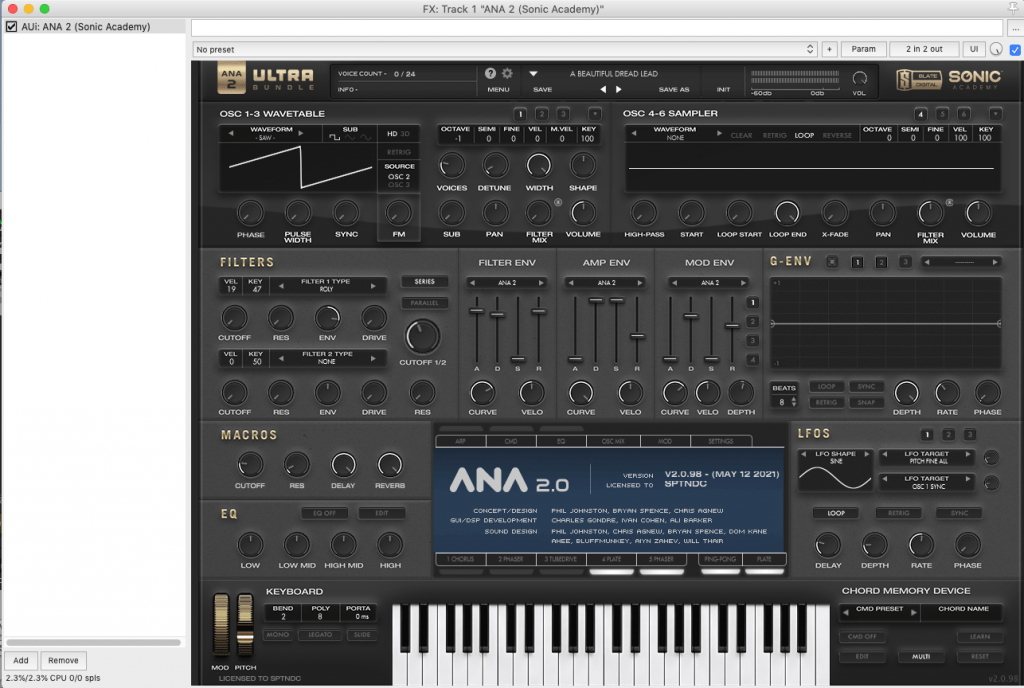Open the help question mark icon

pos(490,74)
